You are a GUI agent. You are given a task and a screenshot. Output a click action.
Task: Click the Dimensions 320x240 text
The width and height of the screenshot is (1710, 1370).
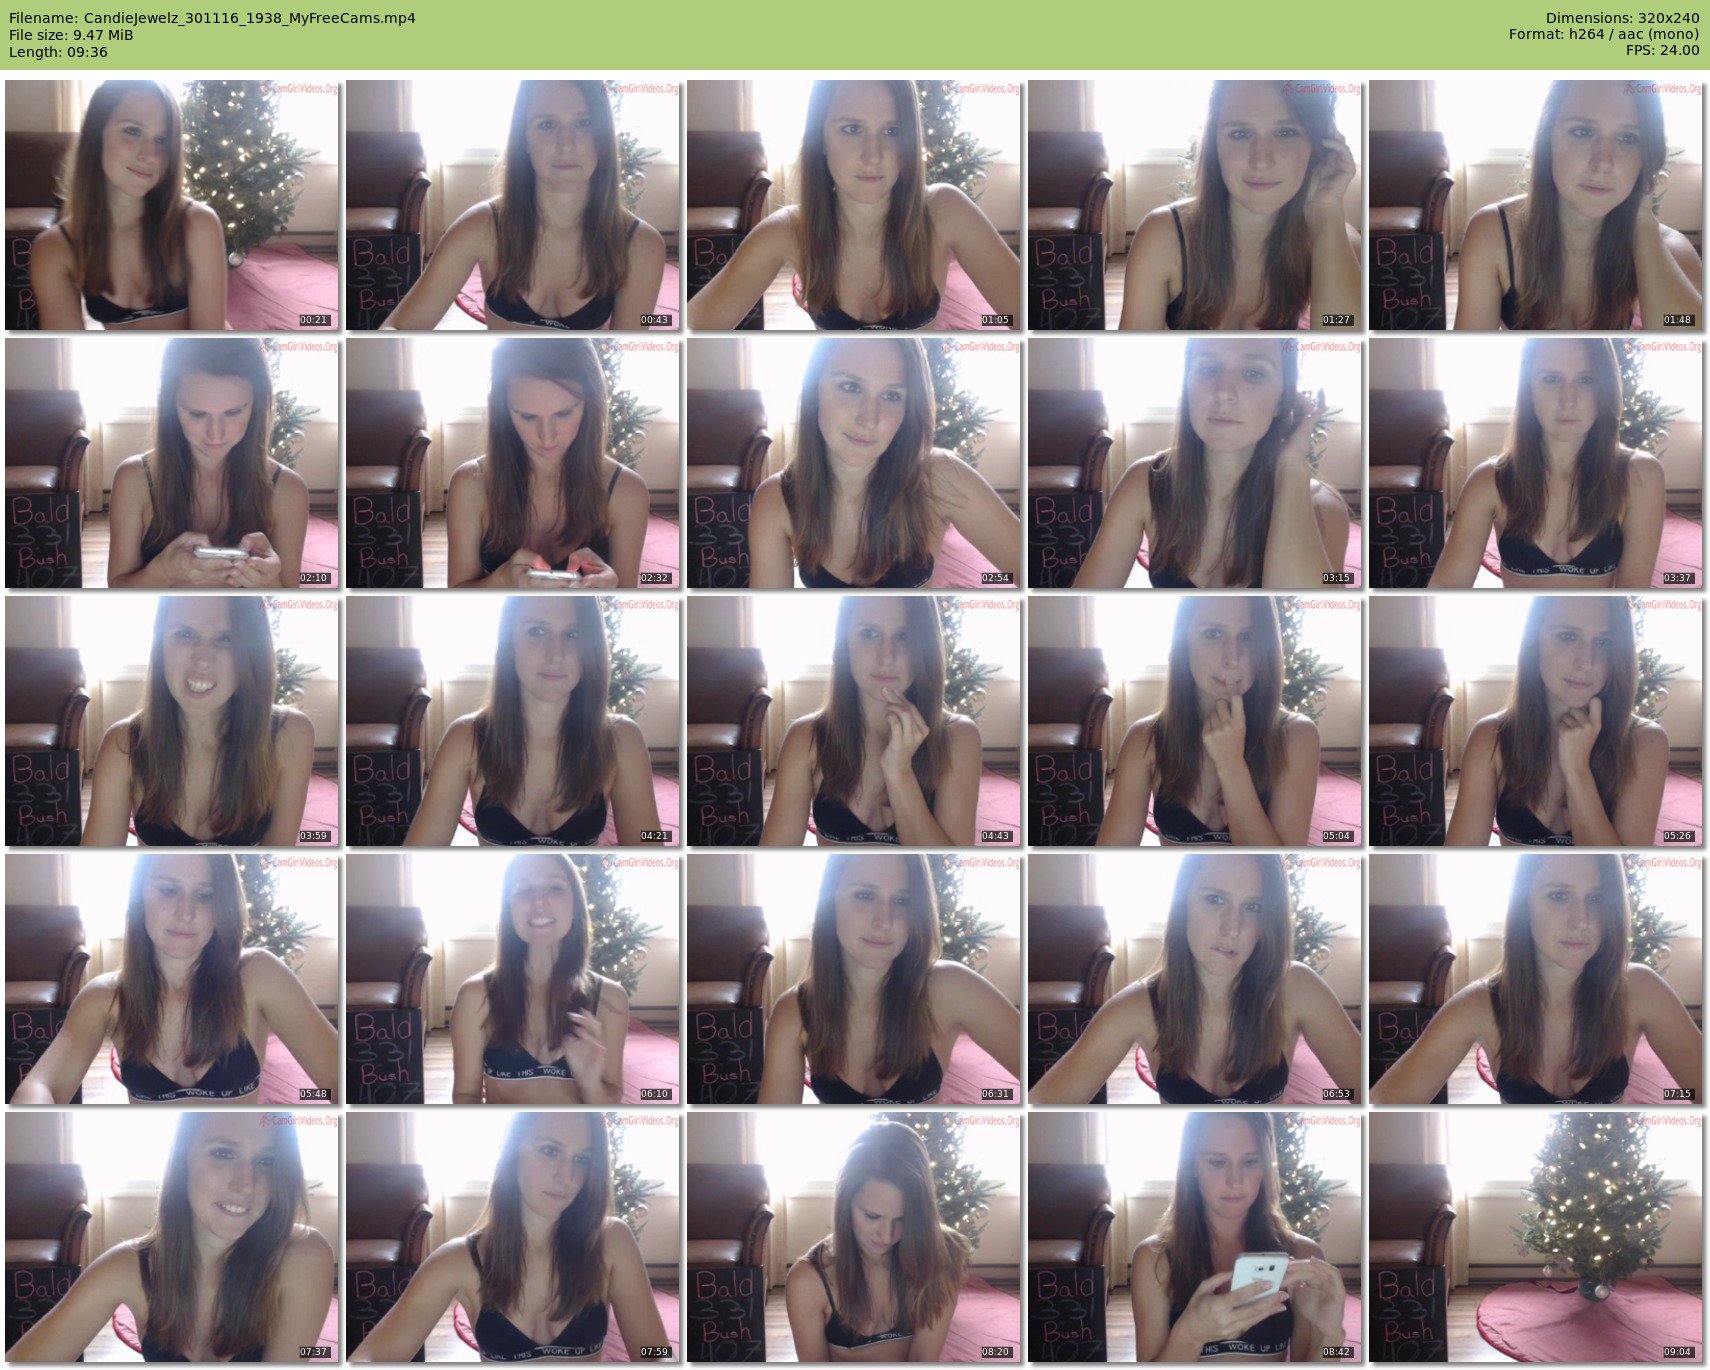1622,18
